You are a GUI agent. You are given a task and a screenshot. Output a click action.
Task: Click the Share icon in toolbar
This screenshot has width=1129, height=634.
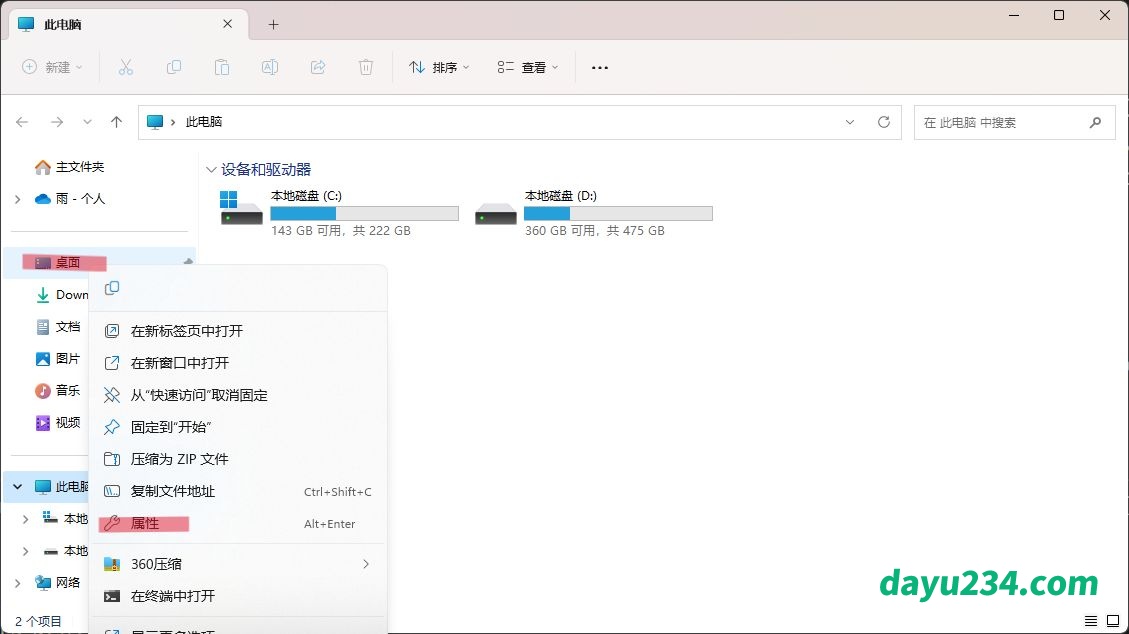pos(318,67)
